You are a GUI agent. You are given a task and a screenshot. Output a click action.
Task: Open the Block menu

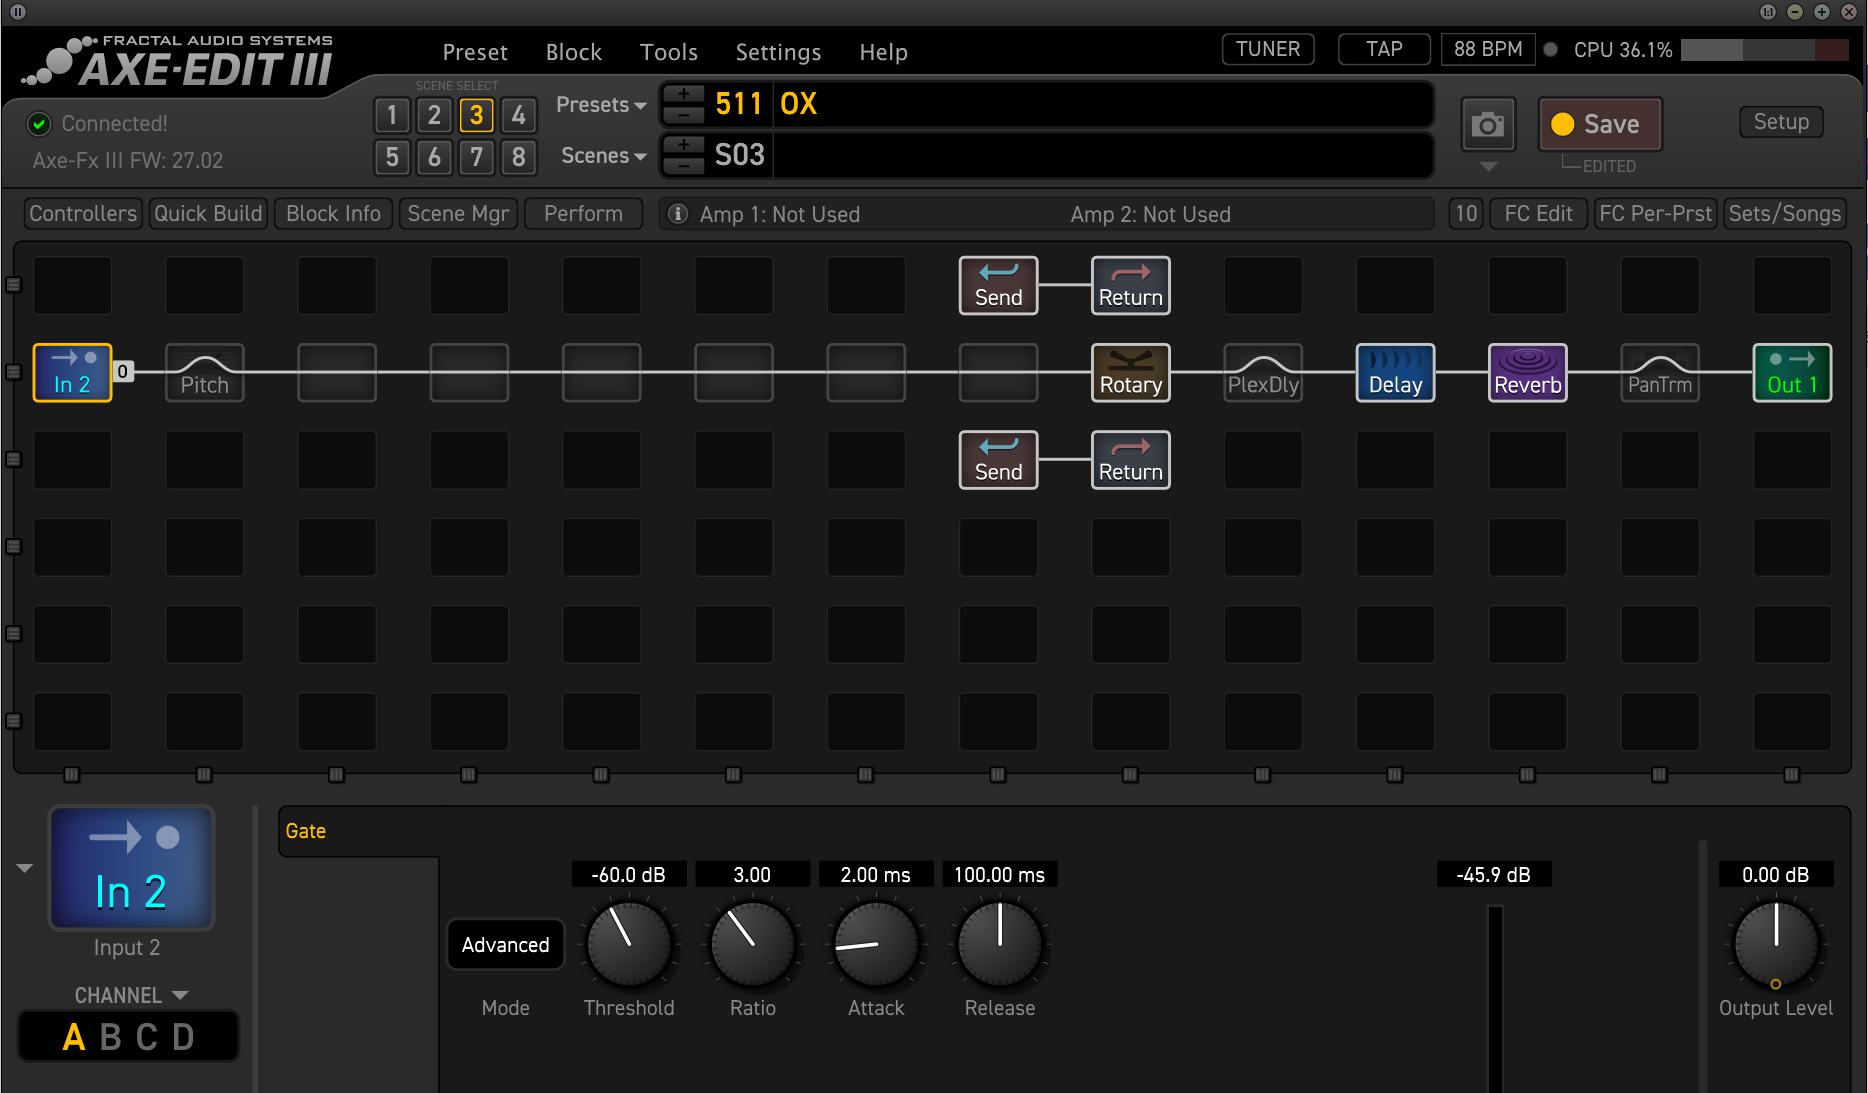(573, 52)
